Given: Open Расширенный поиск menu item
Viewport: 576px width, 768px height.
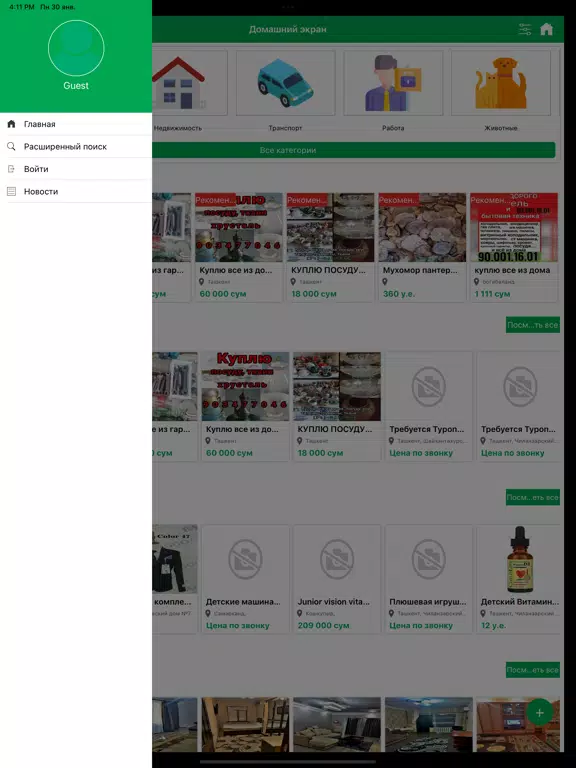Looking at the screenshot, I should tap(76, 146).
